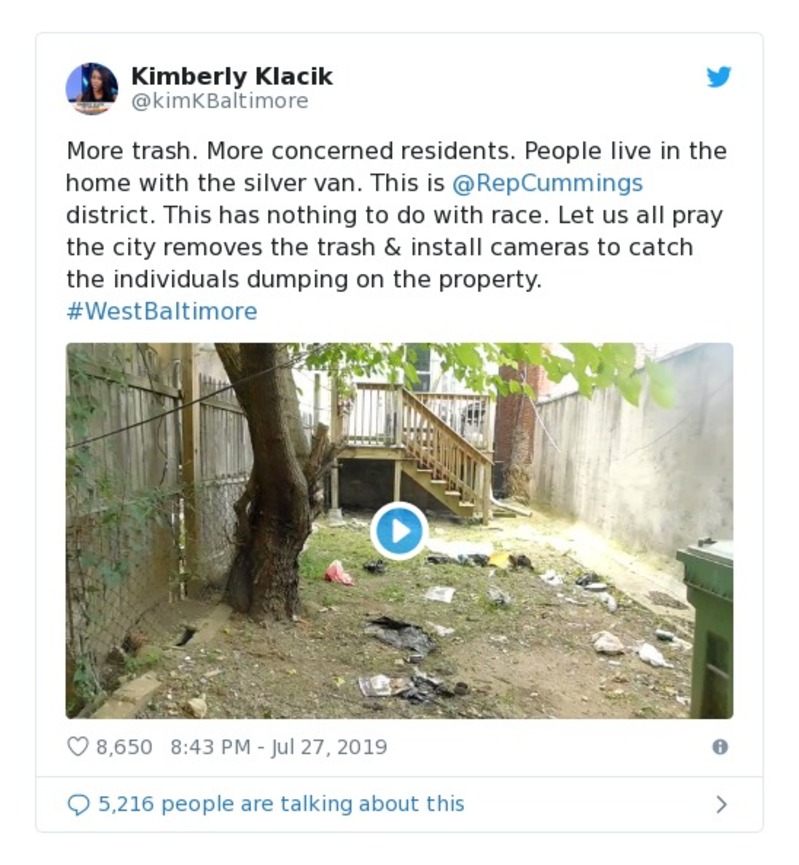Like the tweet with the heart icon
Screen dimensions: 799x865
(x=78, y=747)
